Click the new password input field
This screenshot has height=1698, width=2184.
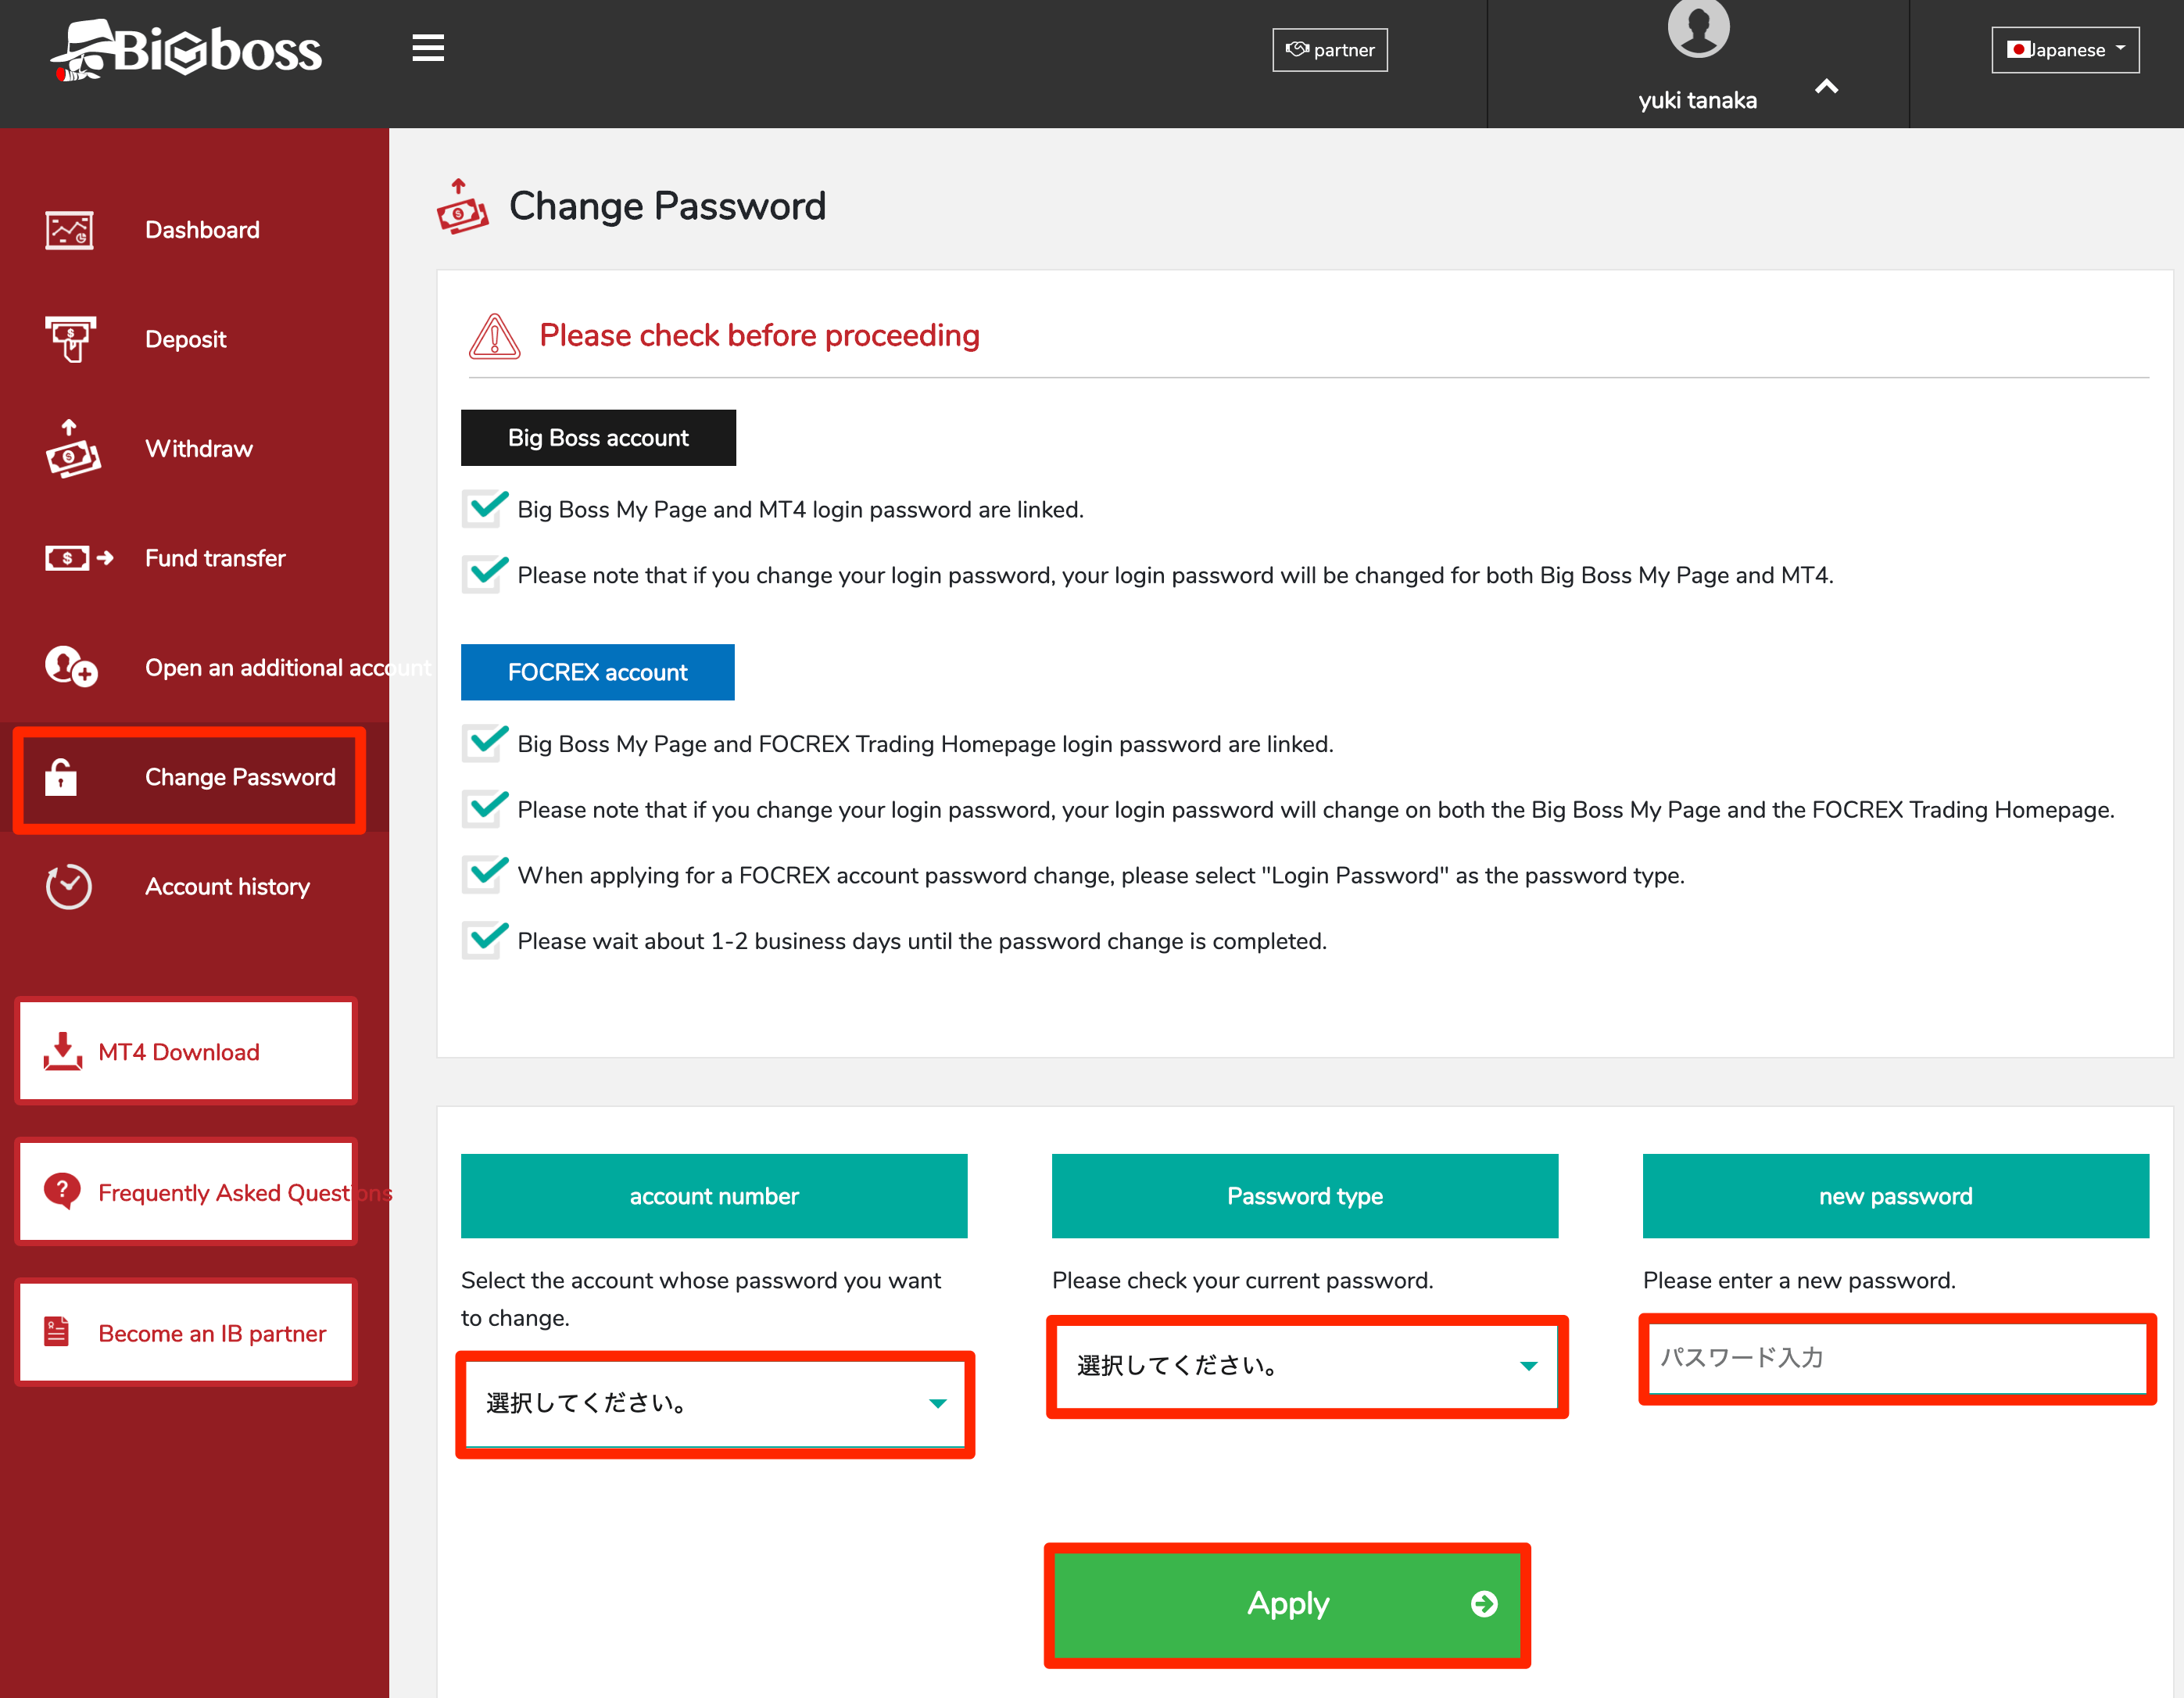(1896, 1357)
